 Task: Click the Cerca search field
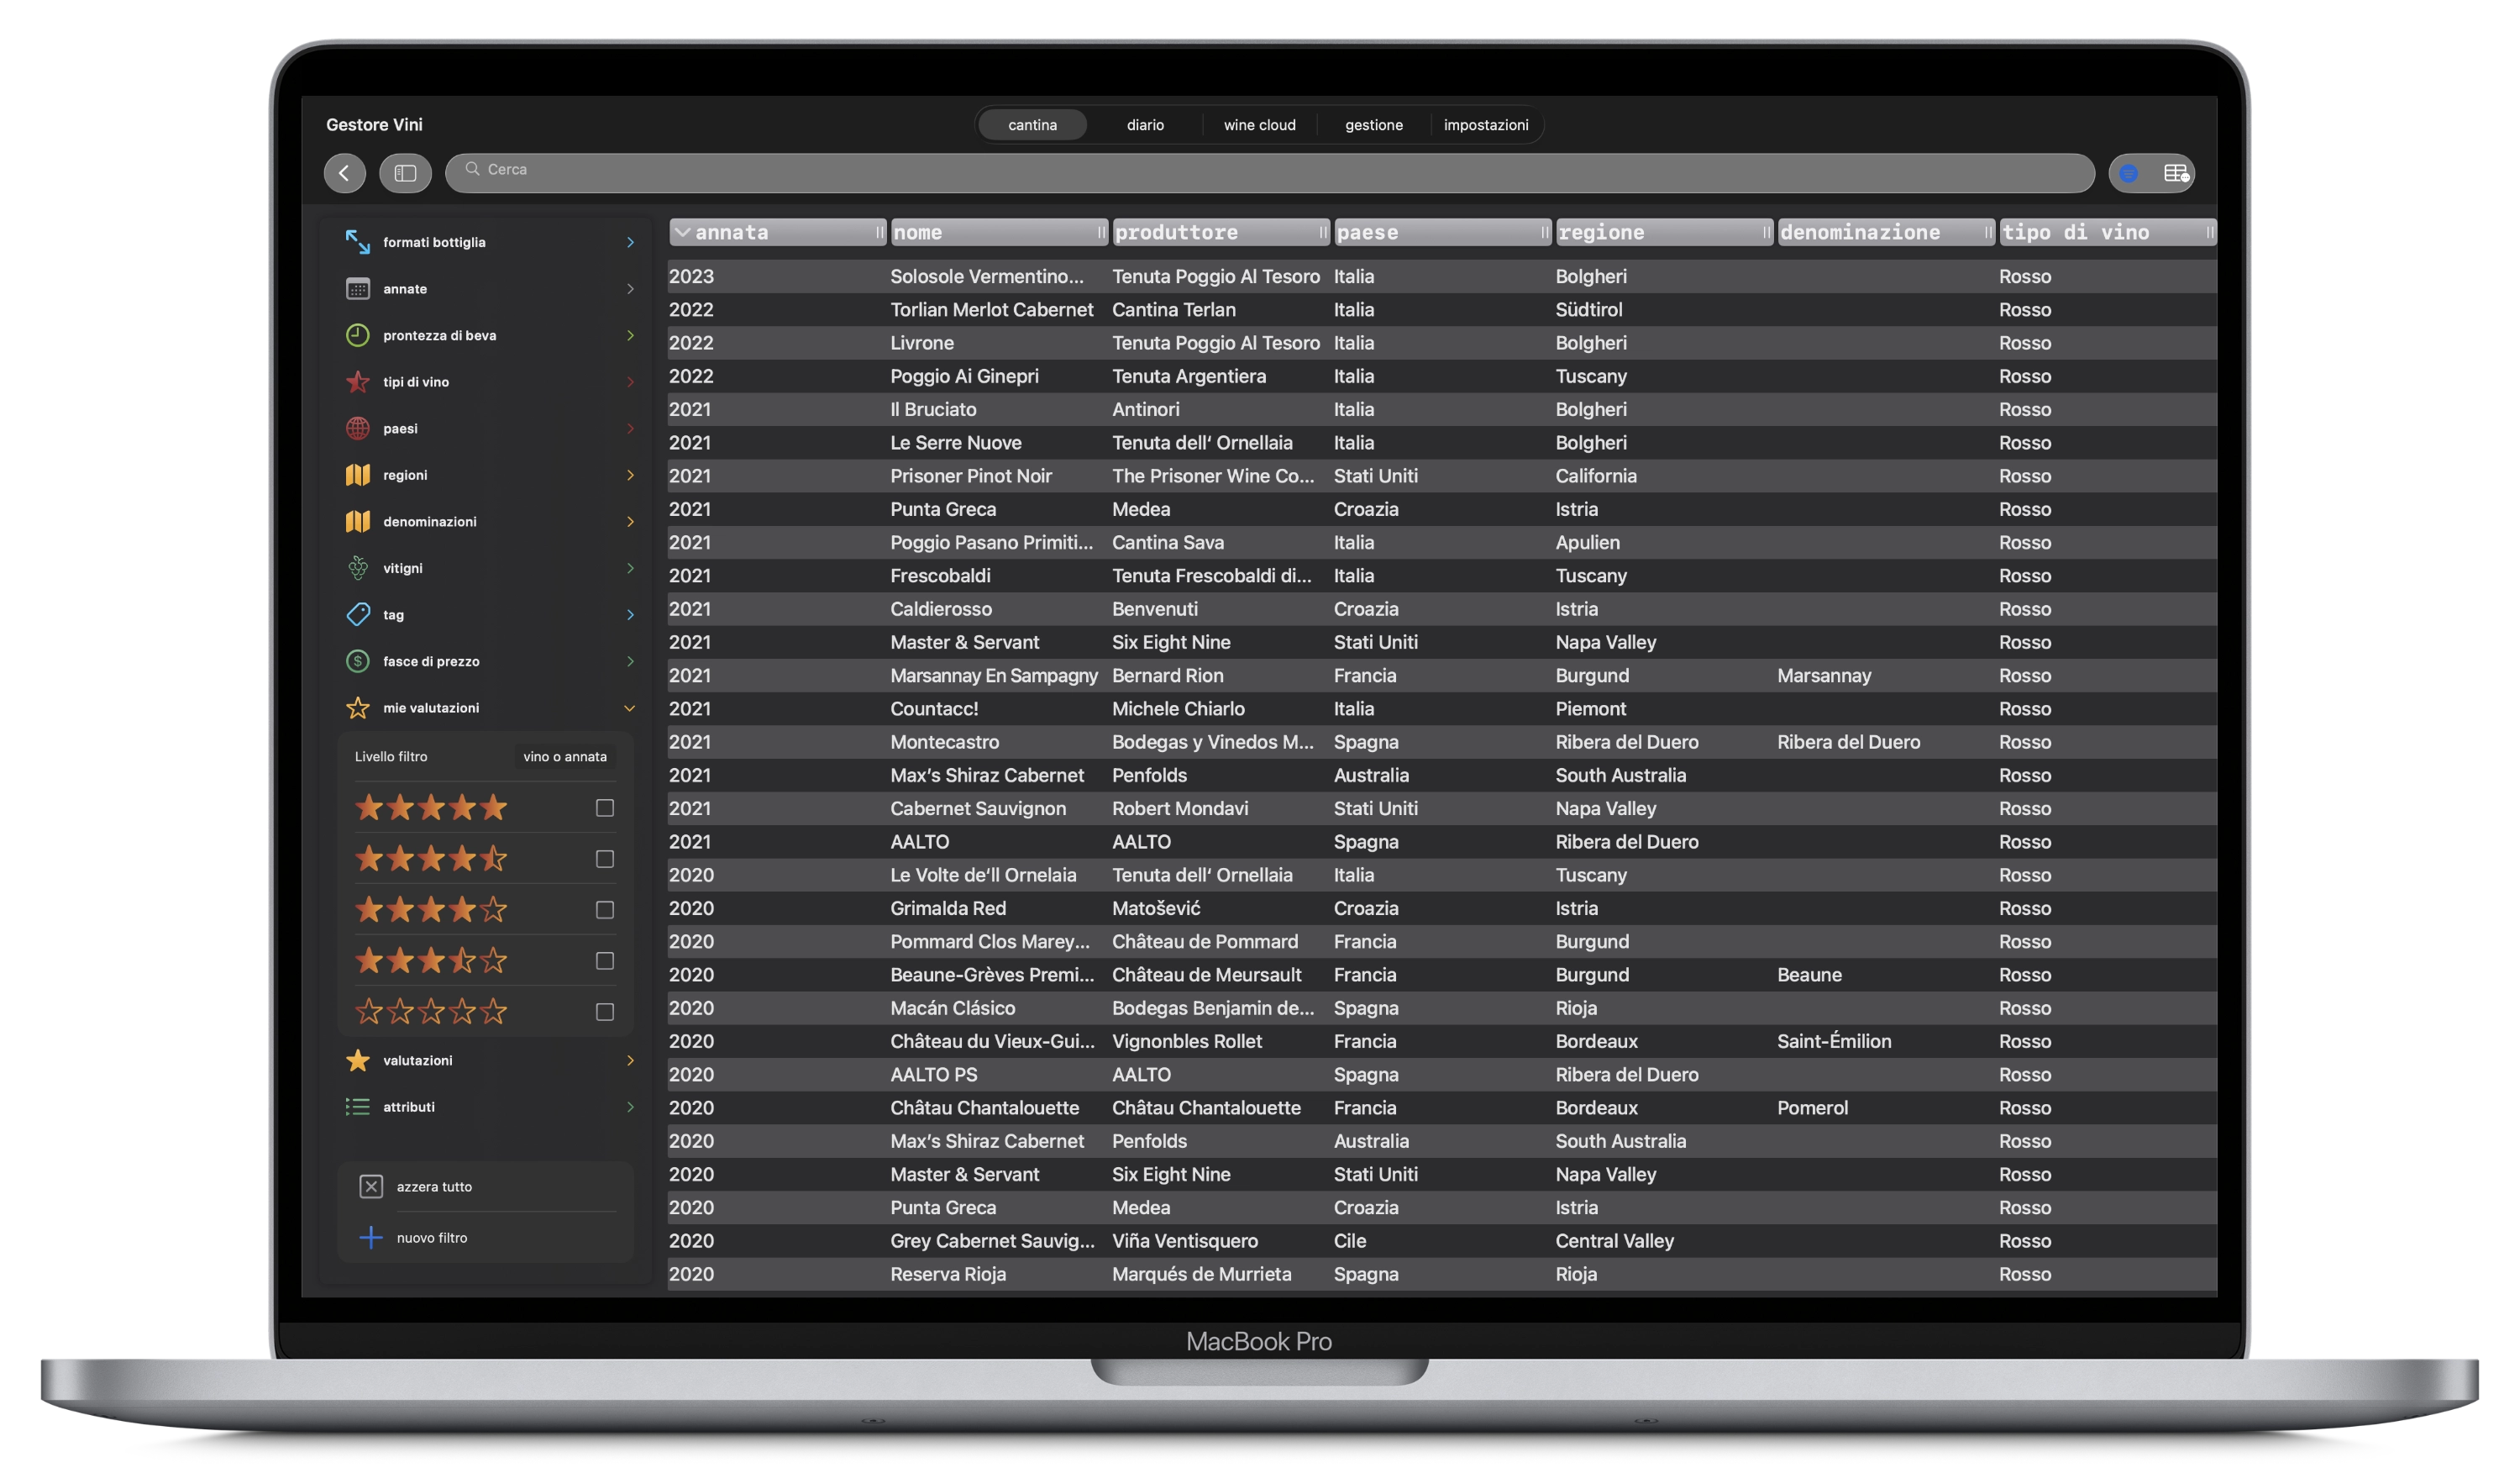1270,173
